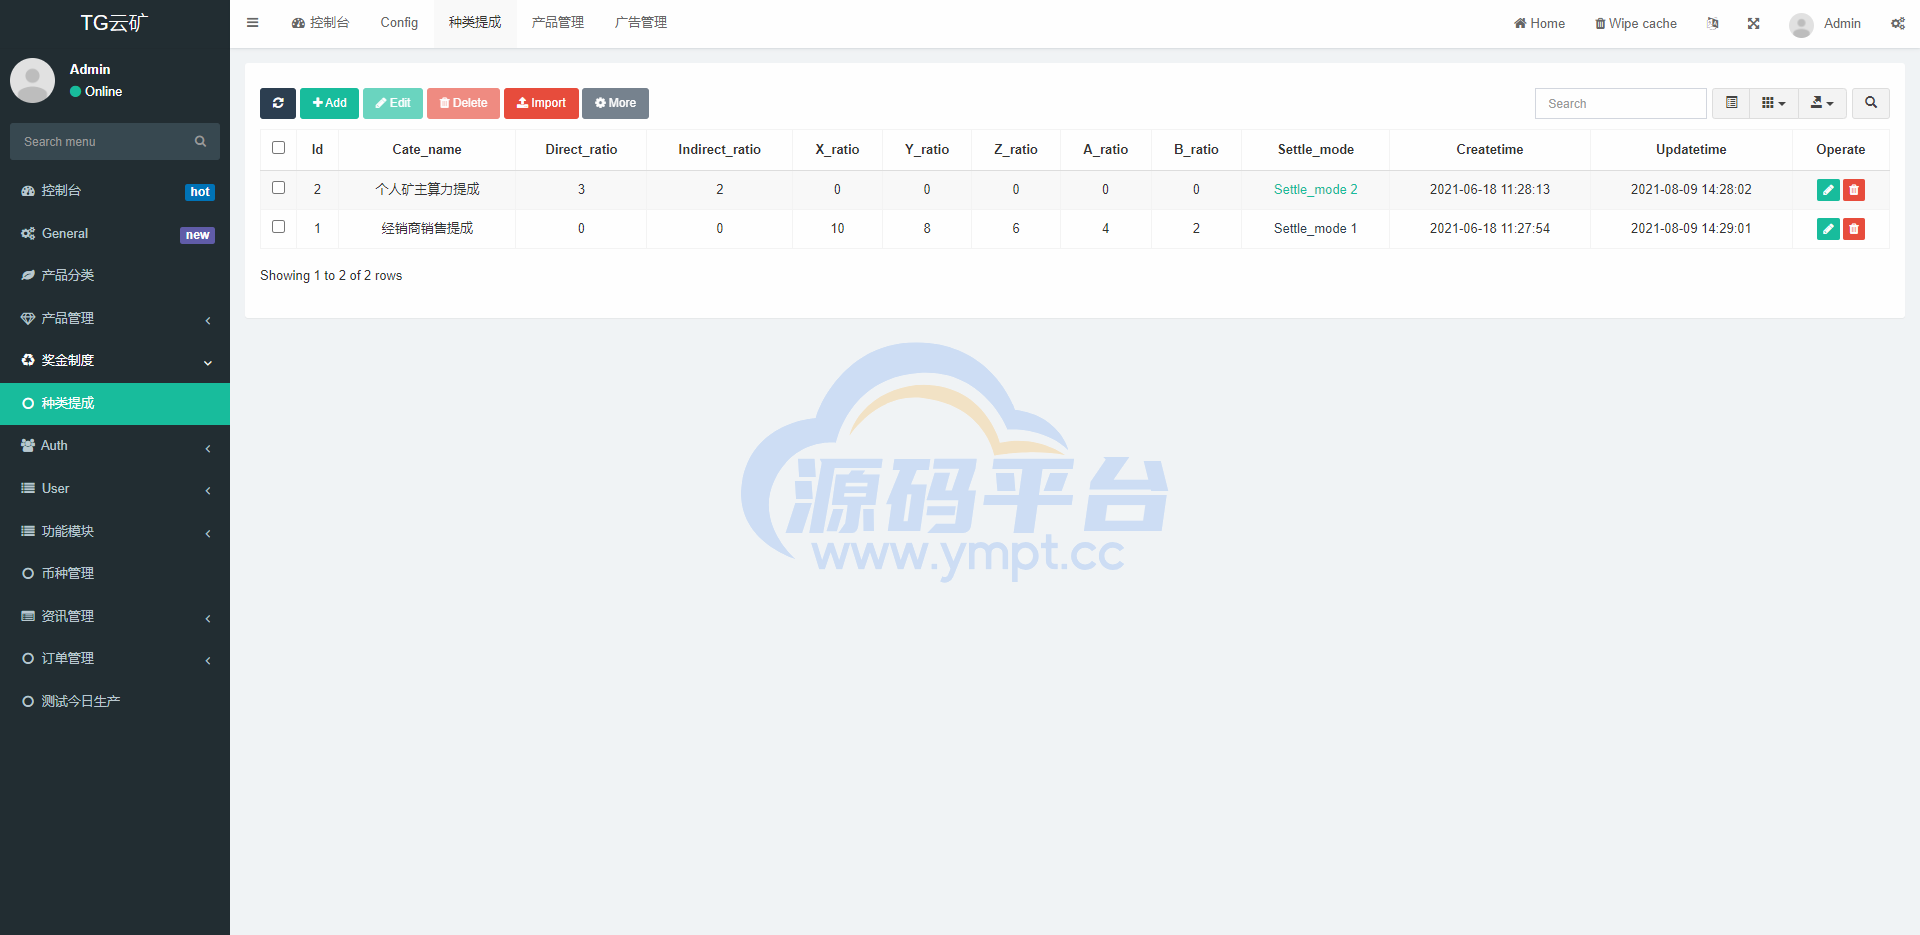Go to Home link in header
The image size is (1920, 935).
pyautogui.click(x=1539, y=23)
